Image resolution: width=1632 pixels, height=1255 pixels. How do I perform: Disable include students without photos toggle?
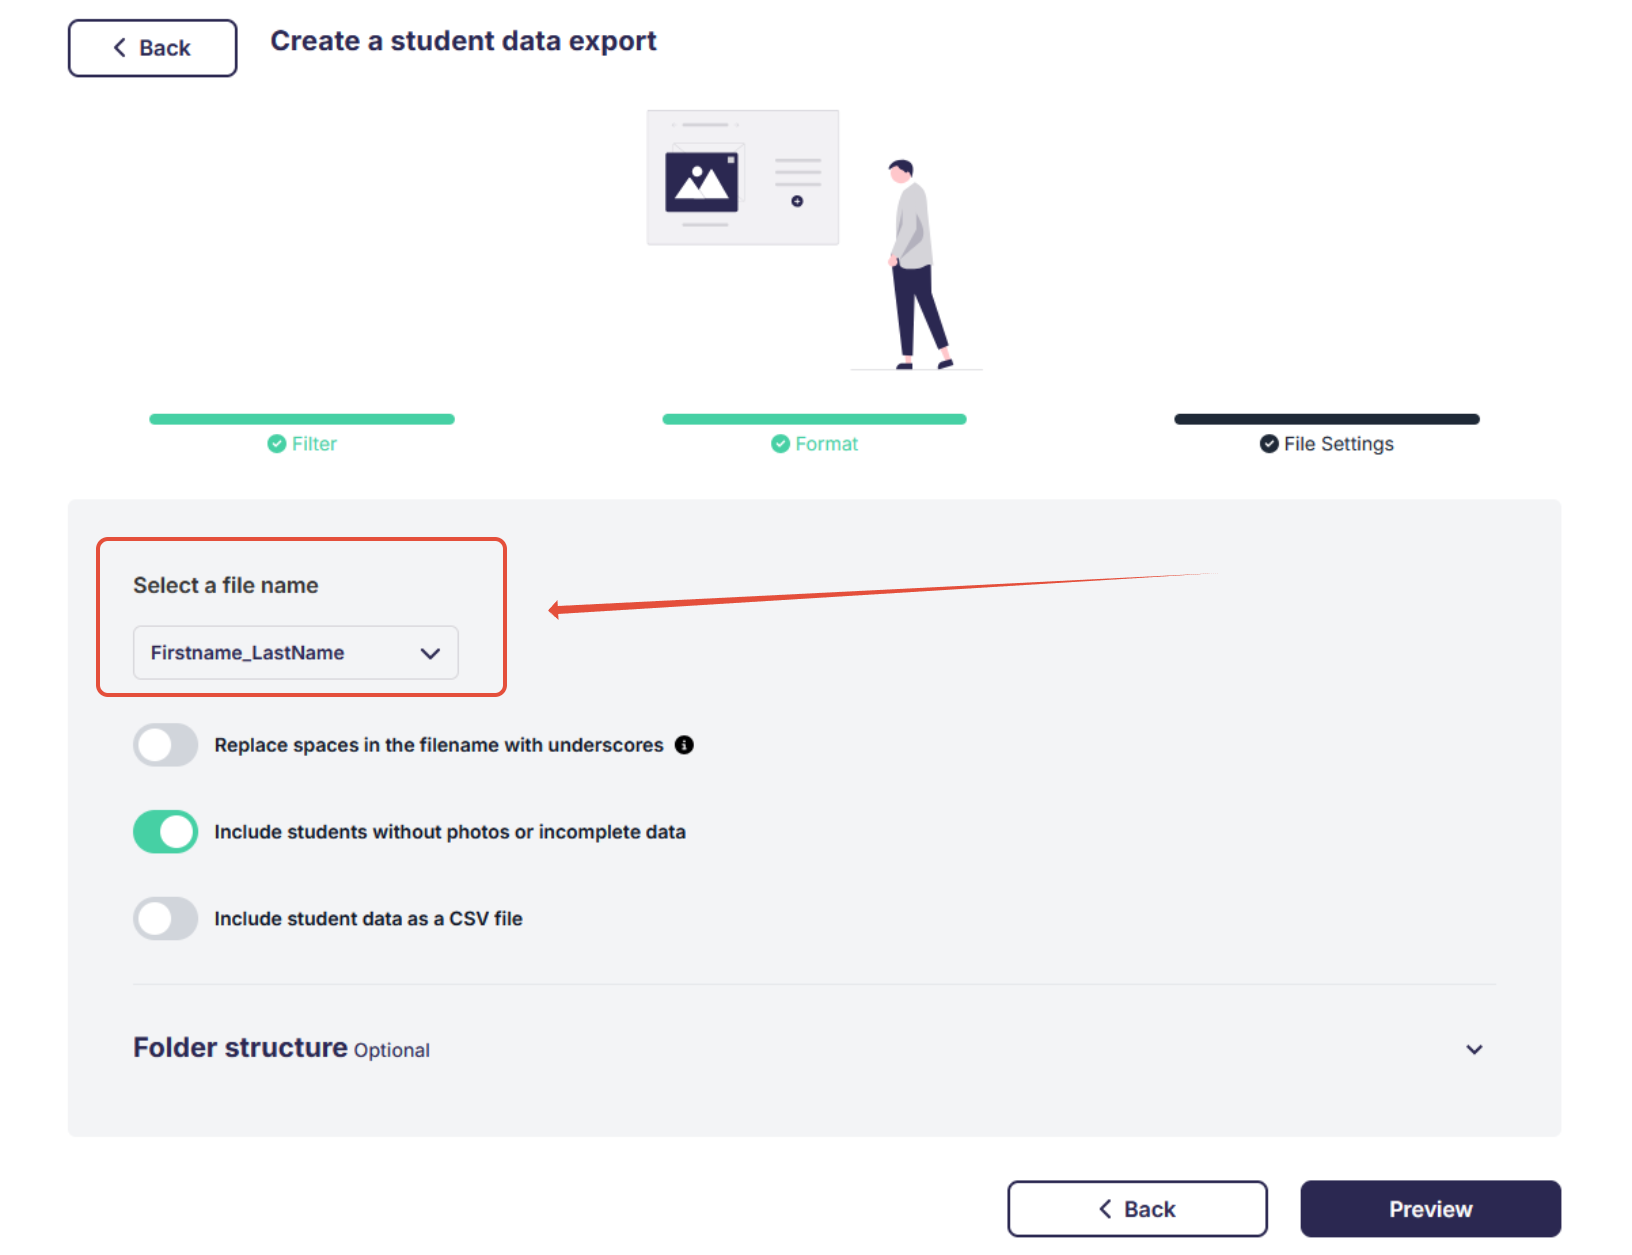166,832
